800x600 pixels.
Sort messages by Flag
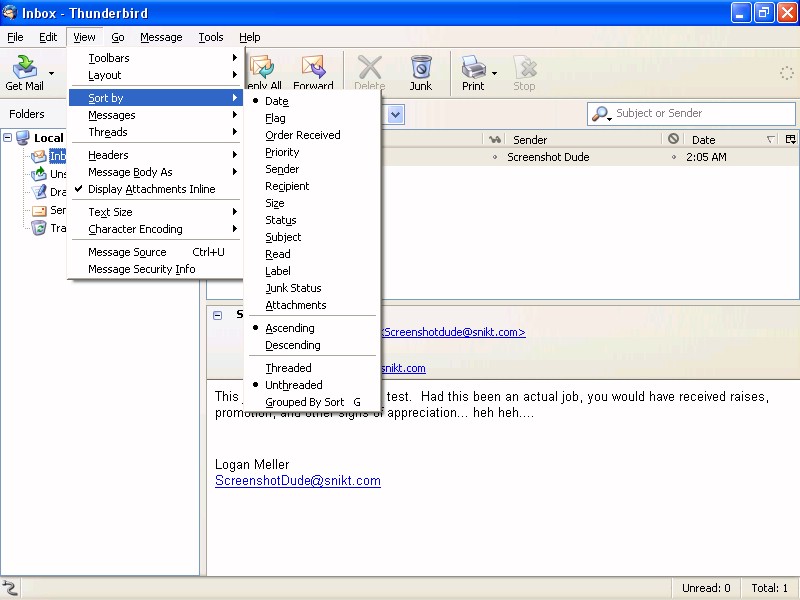(x=312, y=118)
